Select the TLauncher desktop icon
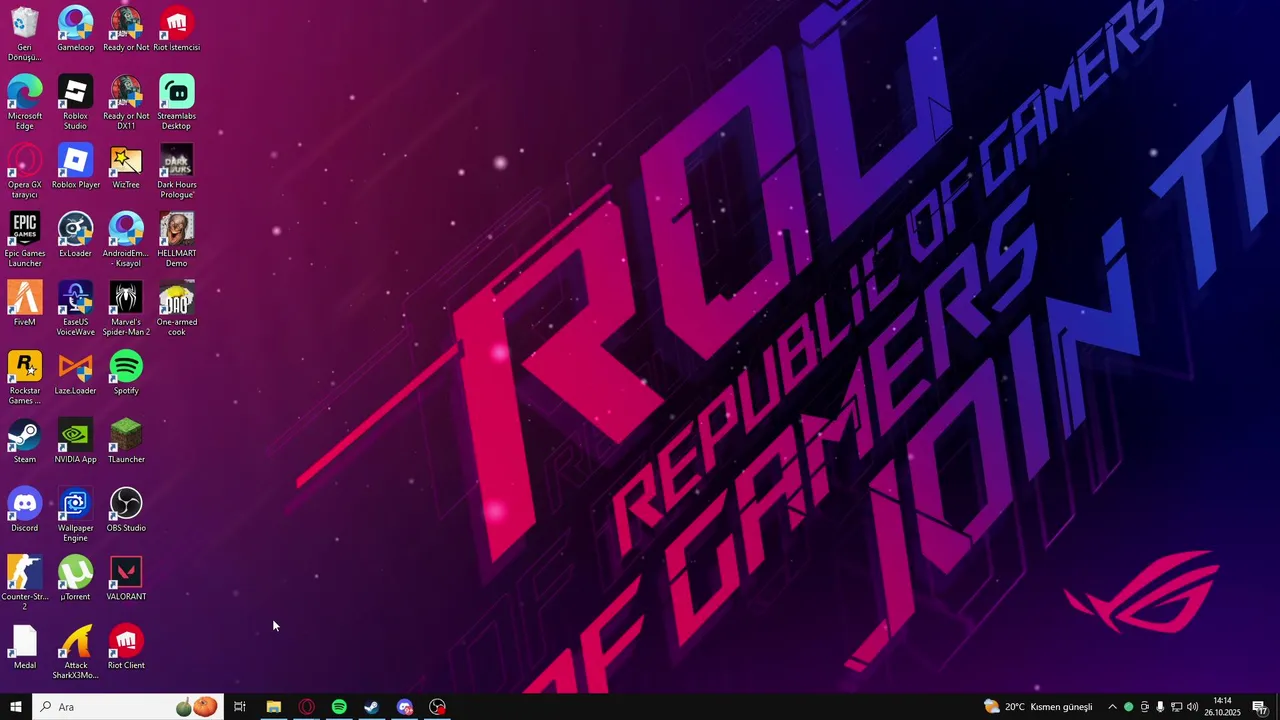This screenshot has width=1280, height=720. tap(126, 441)
